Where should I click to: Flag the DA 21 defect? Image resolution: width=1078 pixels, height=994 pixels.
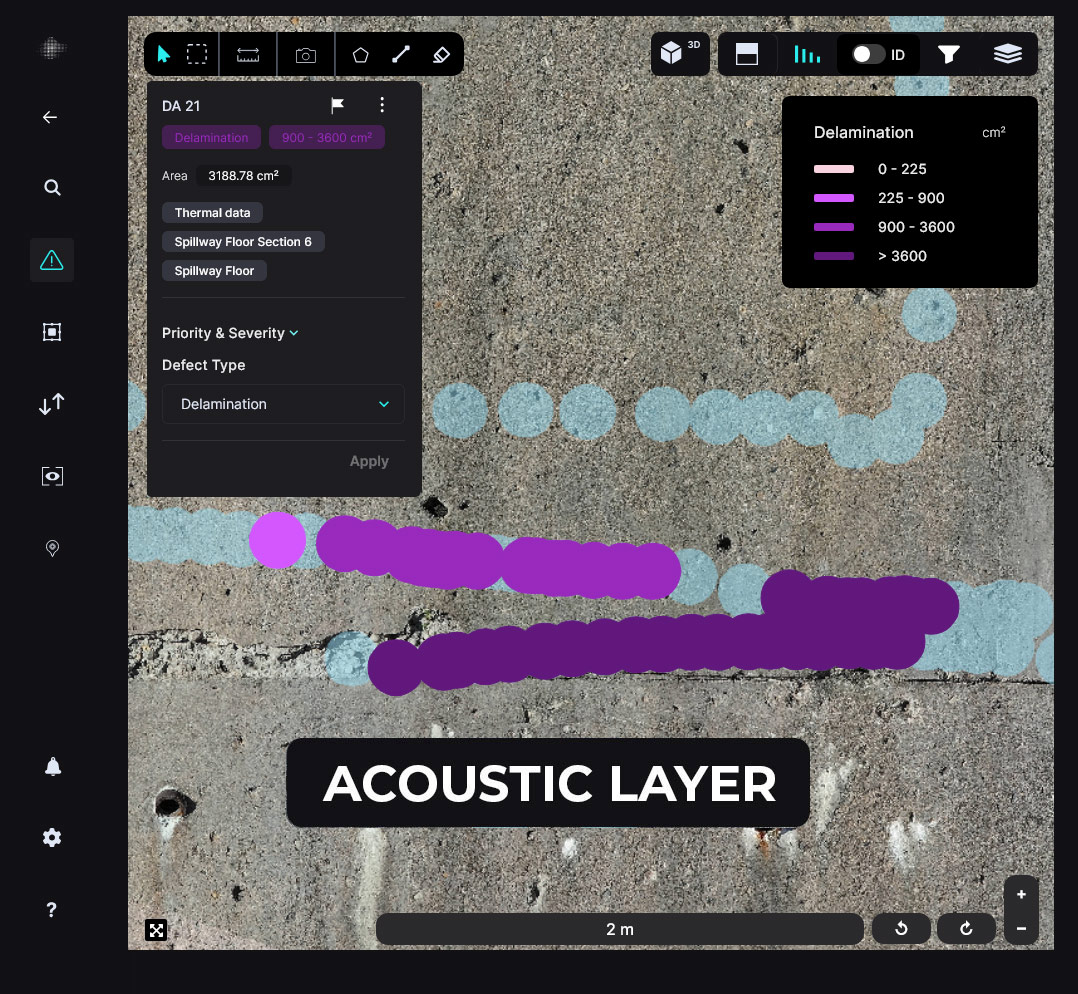click(338, 105)
